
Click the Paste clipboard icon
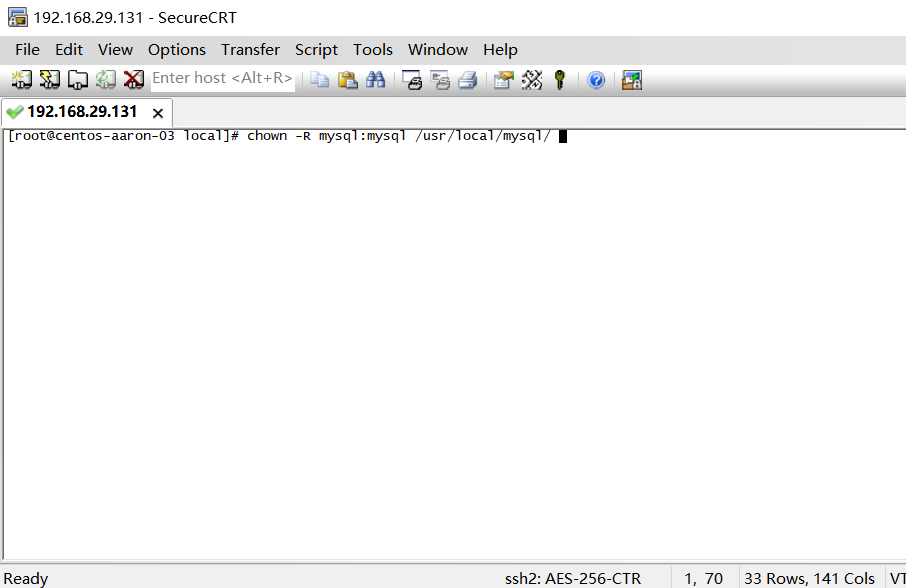point(347,80)
